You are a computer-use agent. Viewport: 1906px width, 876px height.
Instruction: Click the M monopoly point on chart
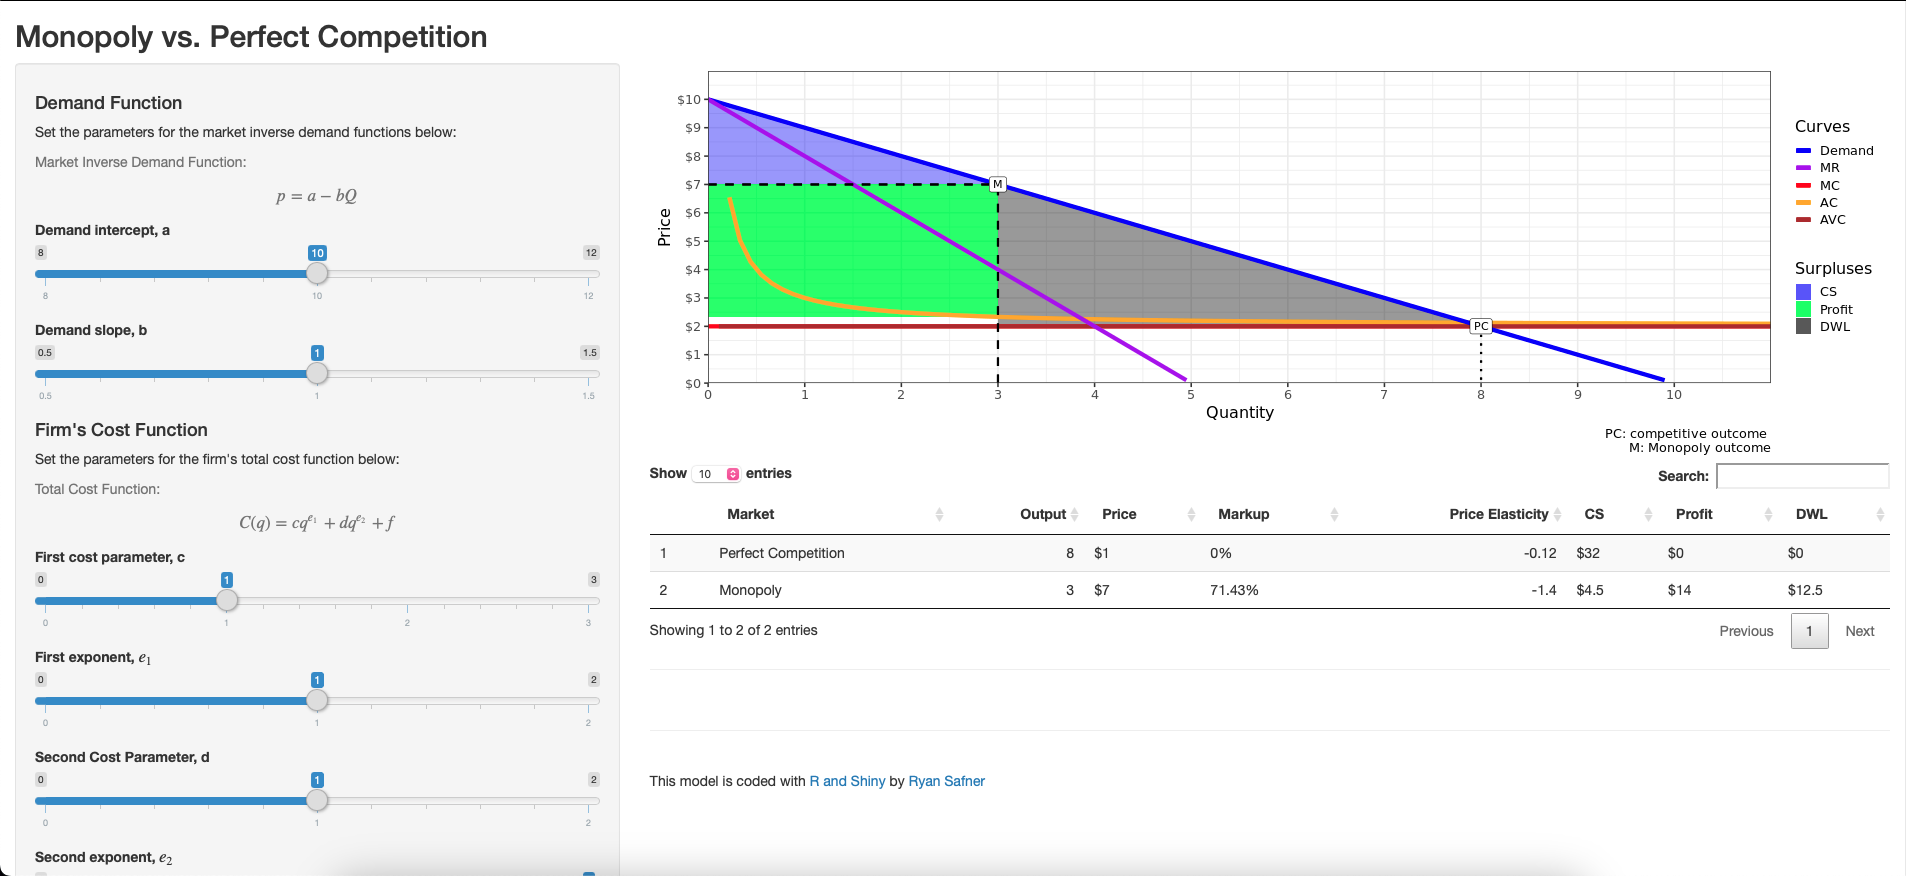pos(997,184)
